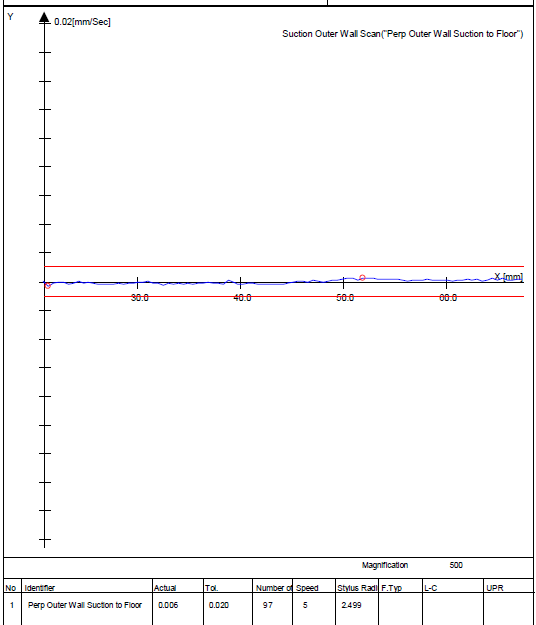Select the Perp Outer Wall Suction to Floor row

tap(269, 605)
